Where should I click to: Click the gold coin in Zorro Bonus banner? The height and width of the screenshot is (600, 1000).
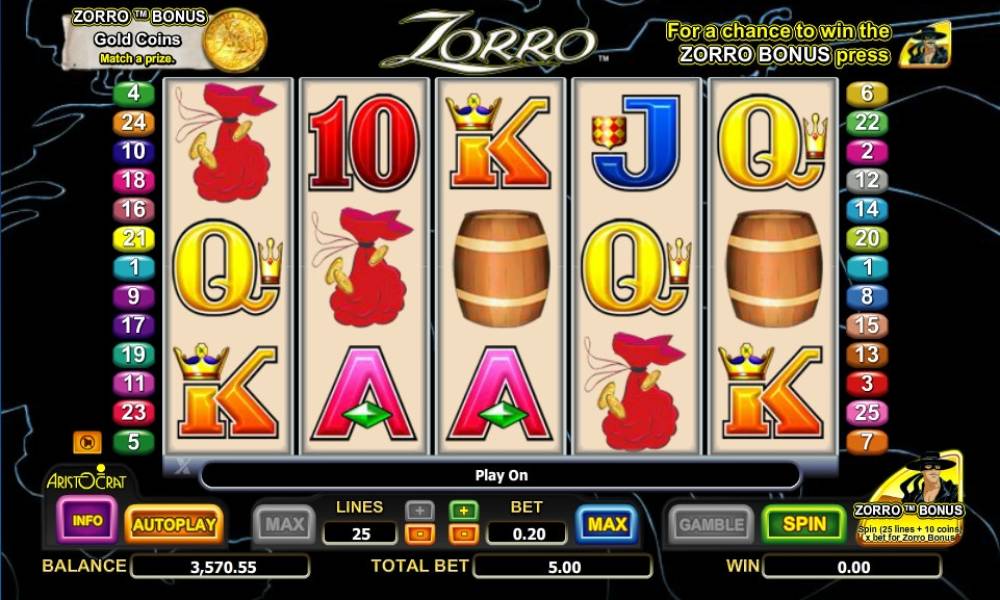pos(235,40)
